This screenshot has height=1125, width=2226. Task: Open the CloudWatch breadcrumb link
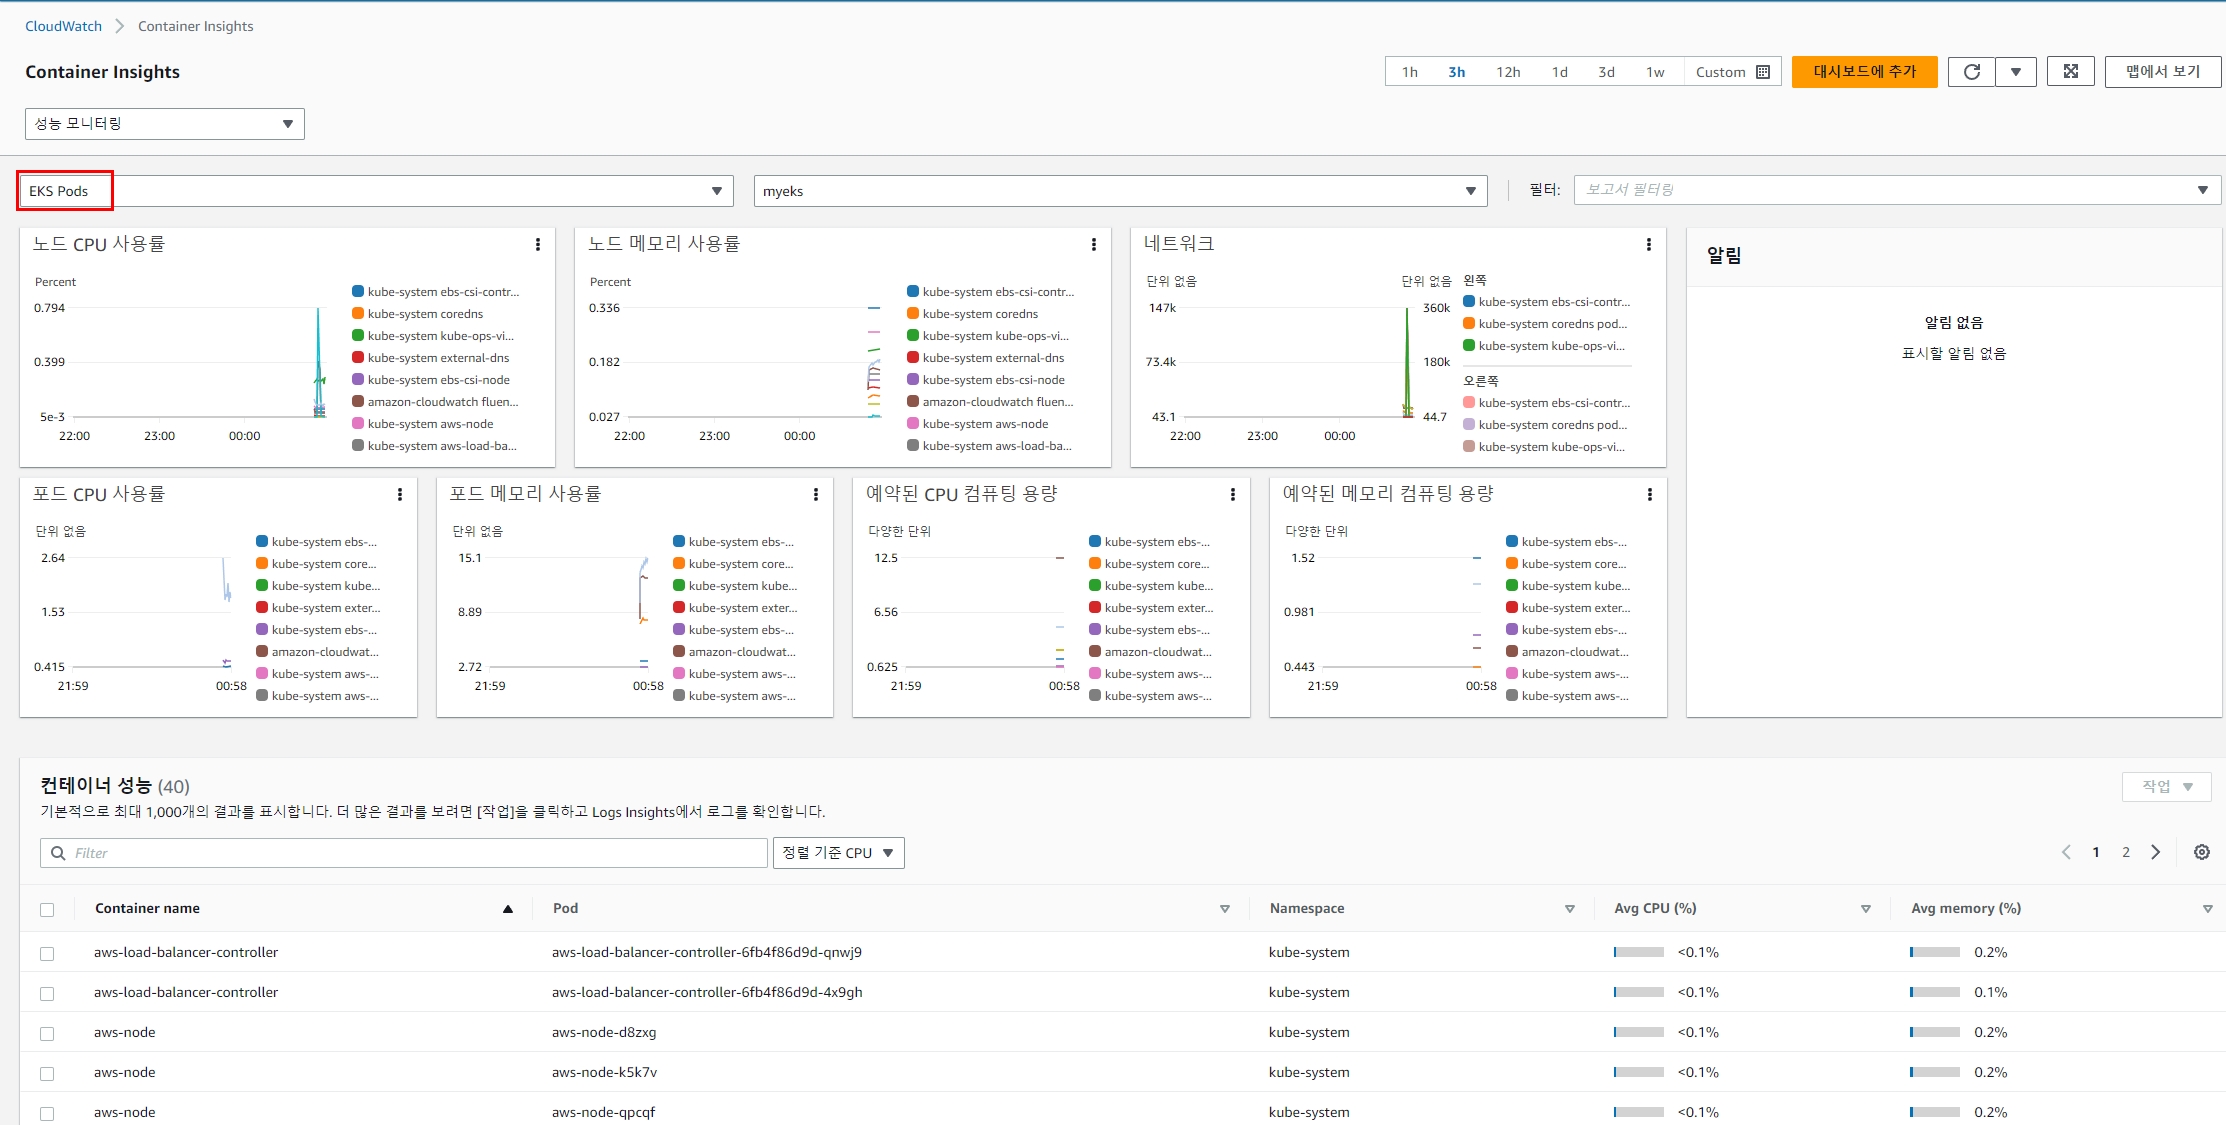[63, 26]
